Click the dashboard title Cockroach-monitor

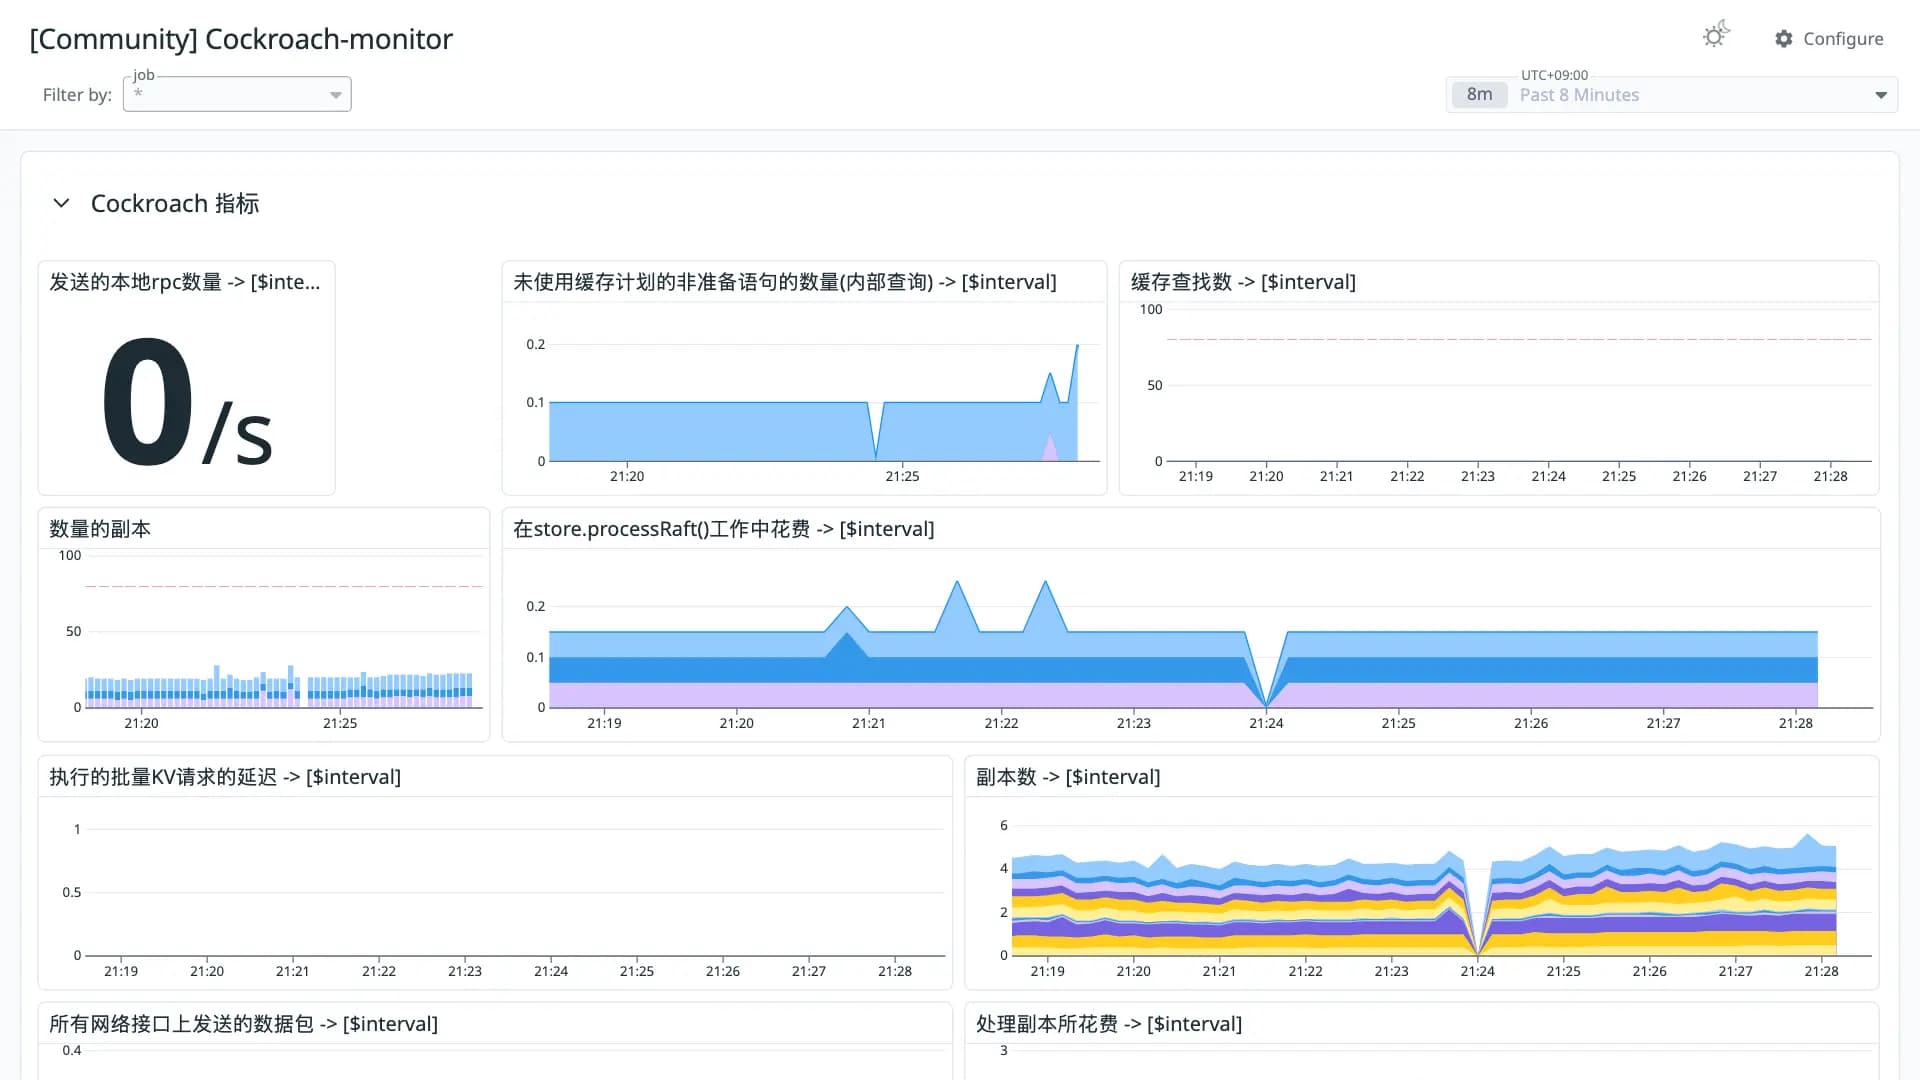241,39
